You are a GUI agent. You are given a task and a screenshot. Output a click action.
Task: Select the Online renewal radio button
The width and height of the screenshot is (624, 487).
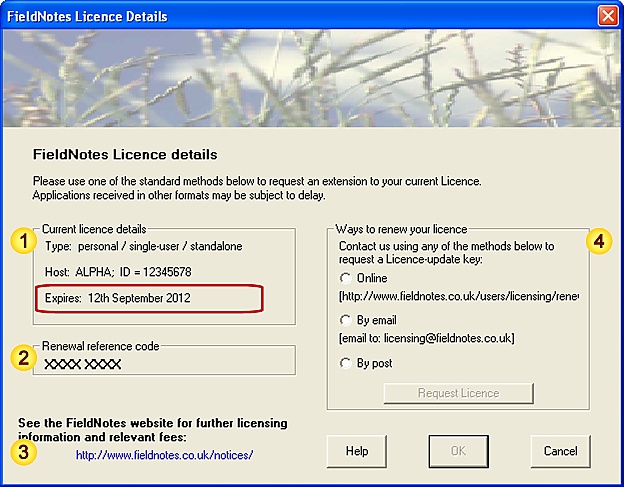click(345, 278)
